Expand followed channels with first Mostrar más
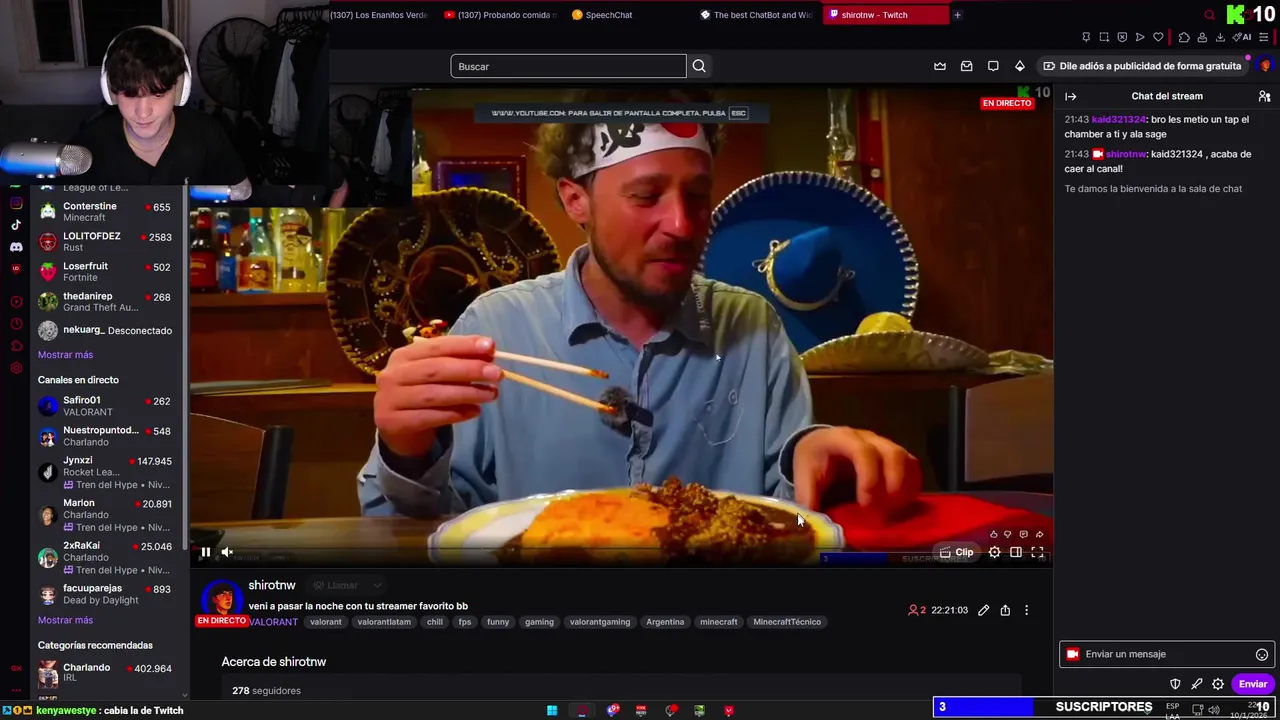 pos(65,355)
